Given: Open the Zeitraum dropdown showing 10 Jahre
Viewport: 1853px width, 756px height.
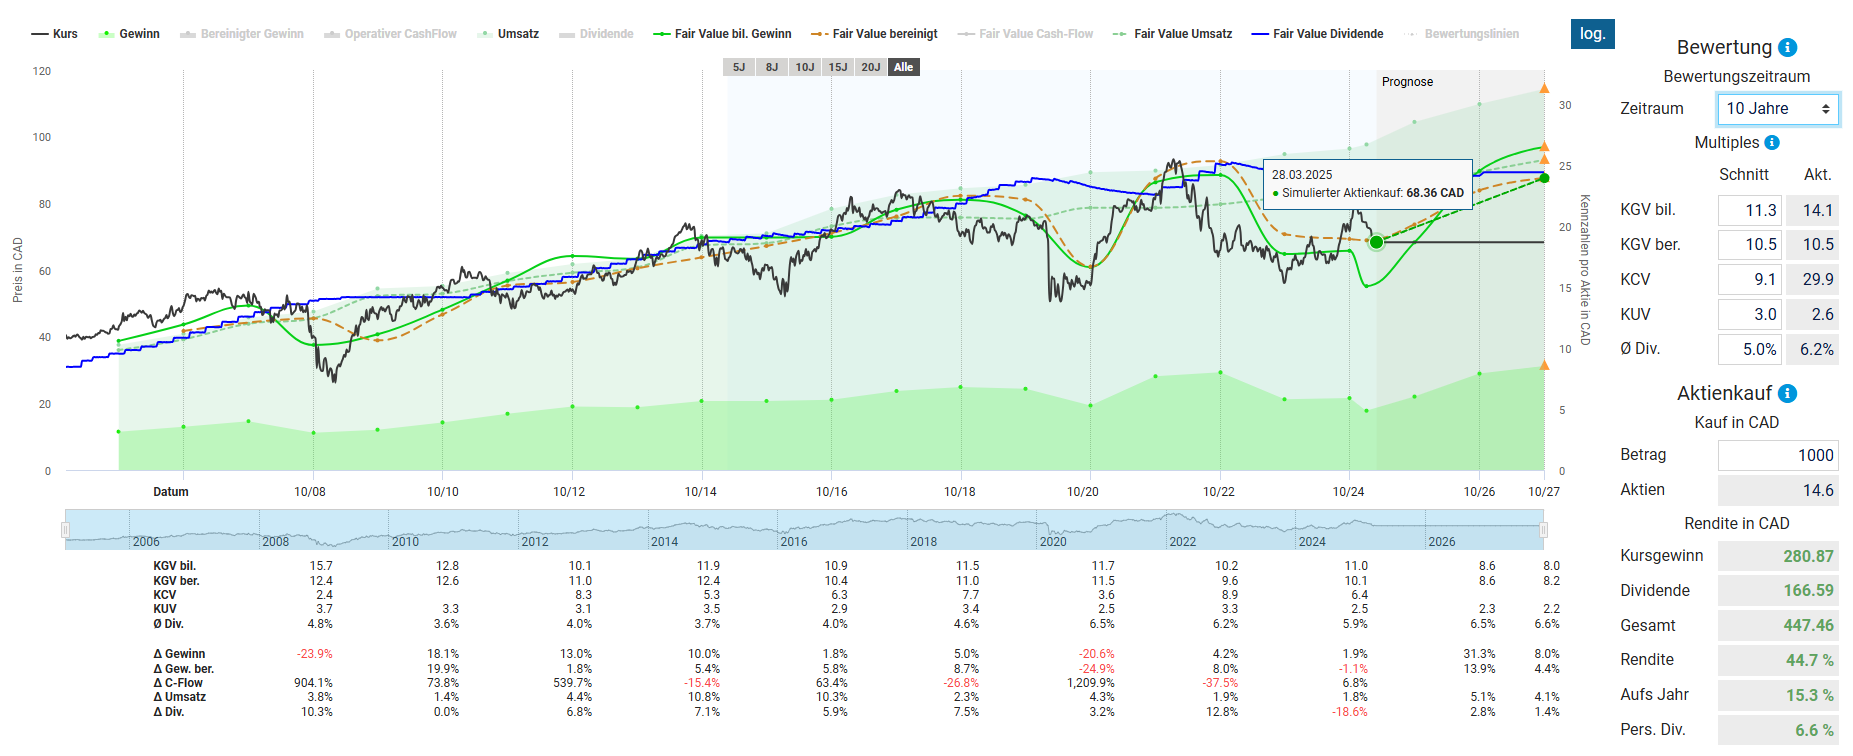Looking at the screenshot, I should coord(1777,109).
